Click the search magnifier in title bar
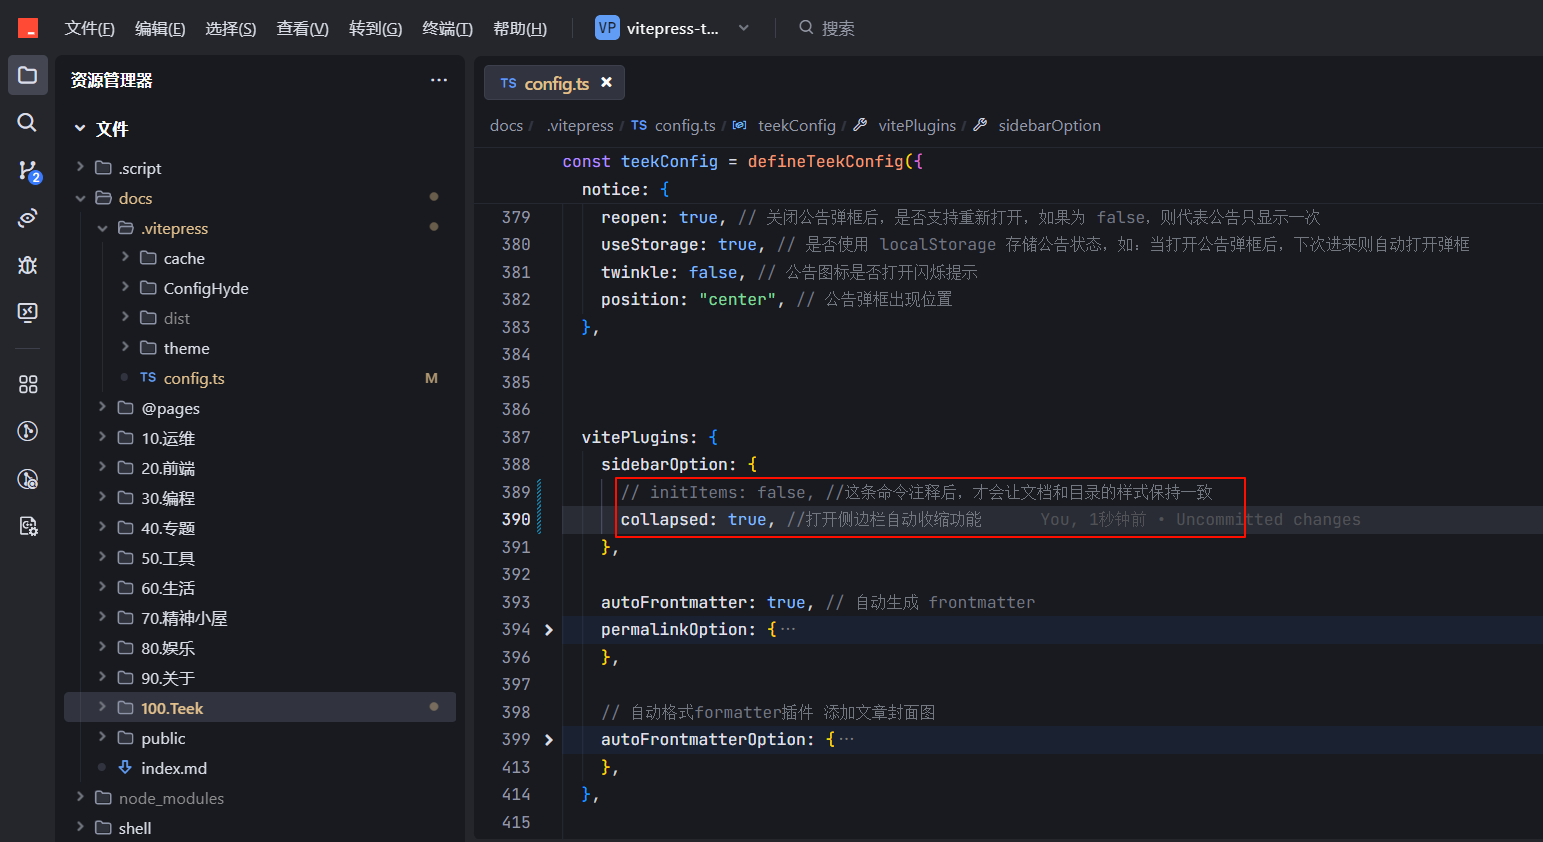The width and height of the screenshot is (1543, 842). tap(806, 28)
